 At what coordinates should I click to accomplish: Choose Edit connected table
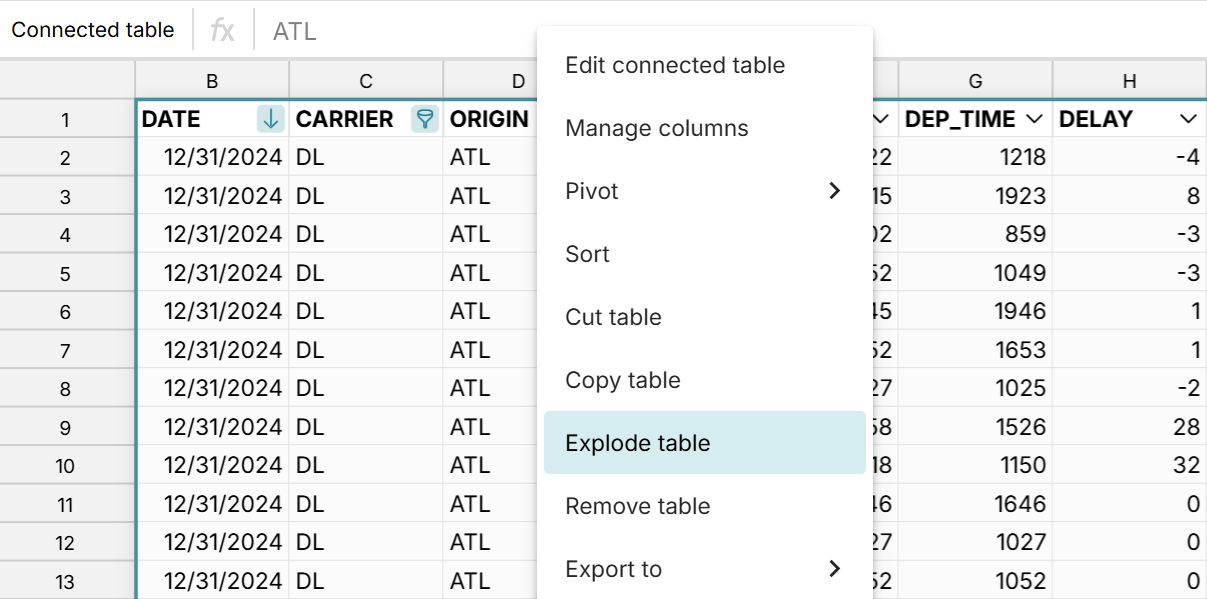675,65
